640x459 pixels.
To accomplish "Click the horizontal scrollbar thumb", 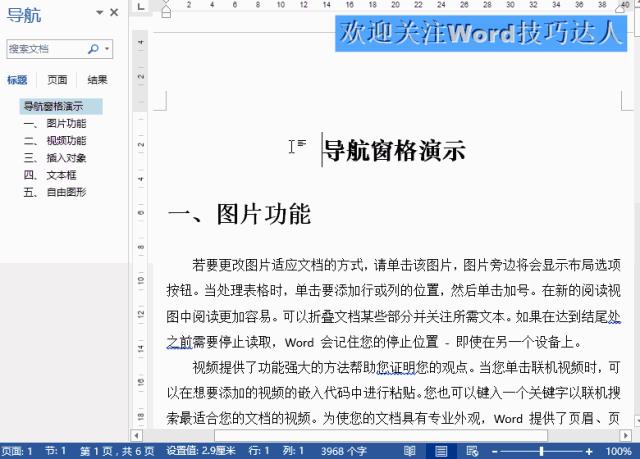I will pos(381,435).
